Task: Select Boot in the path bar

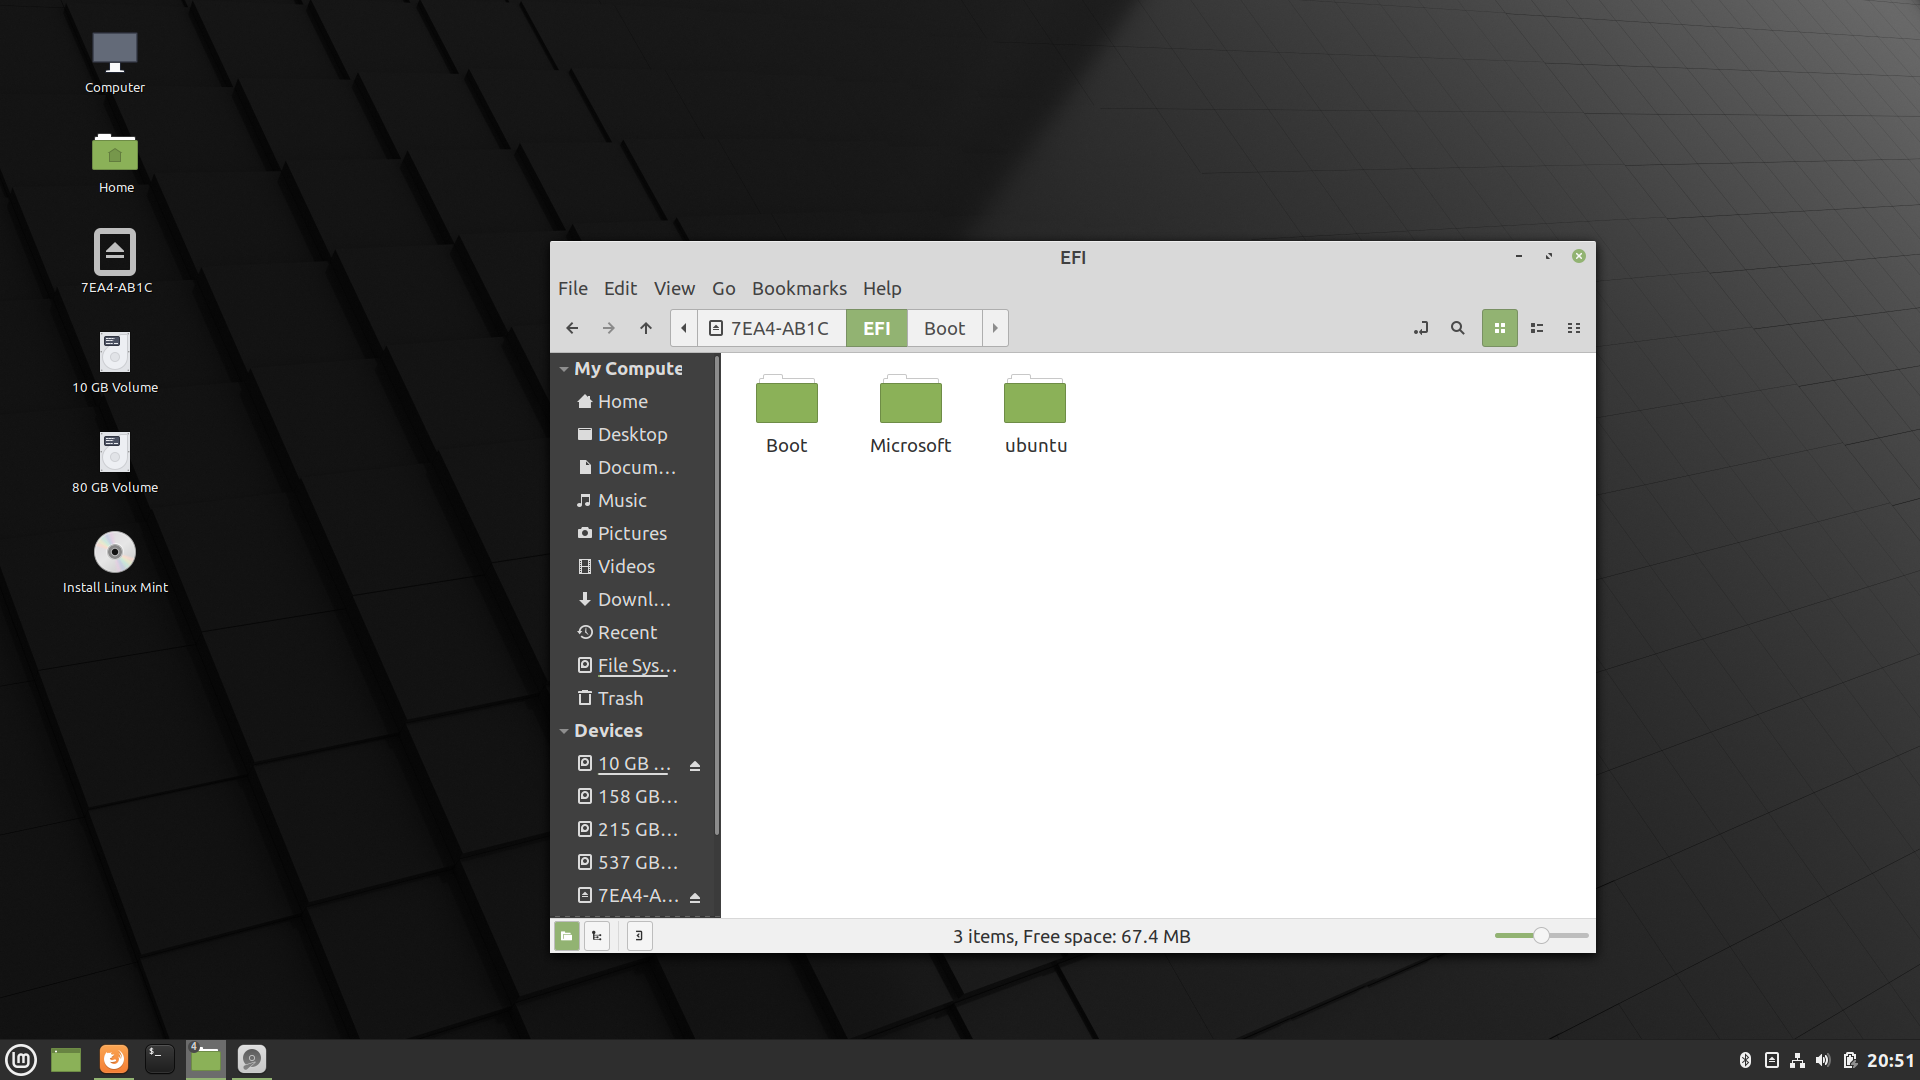Action: tap(945, 328)
